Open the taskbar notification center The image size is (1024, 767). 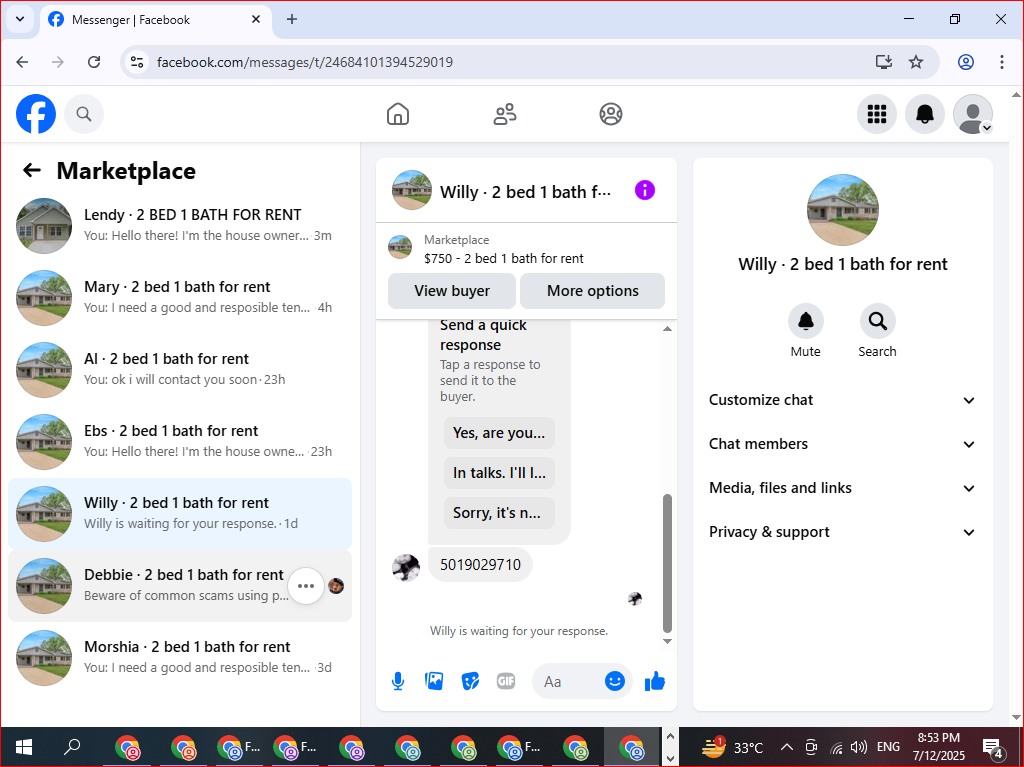pos(993,747)
